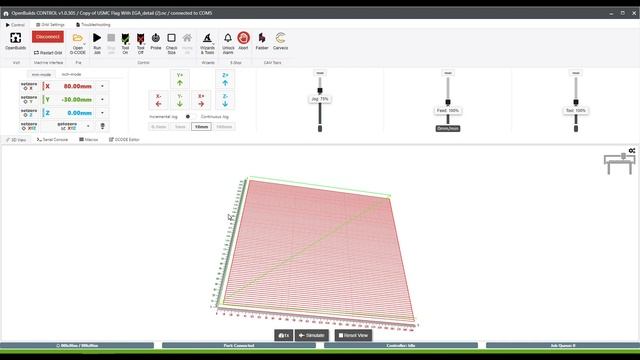
Task: Switch to the Macros tab
Action: click(89, 140)
